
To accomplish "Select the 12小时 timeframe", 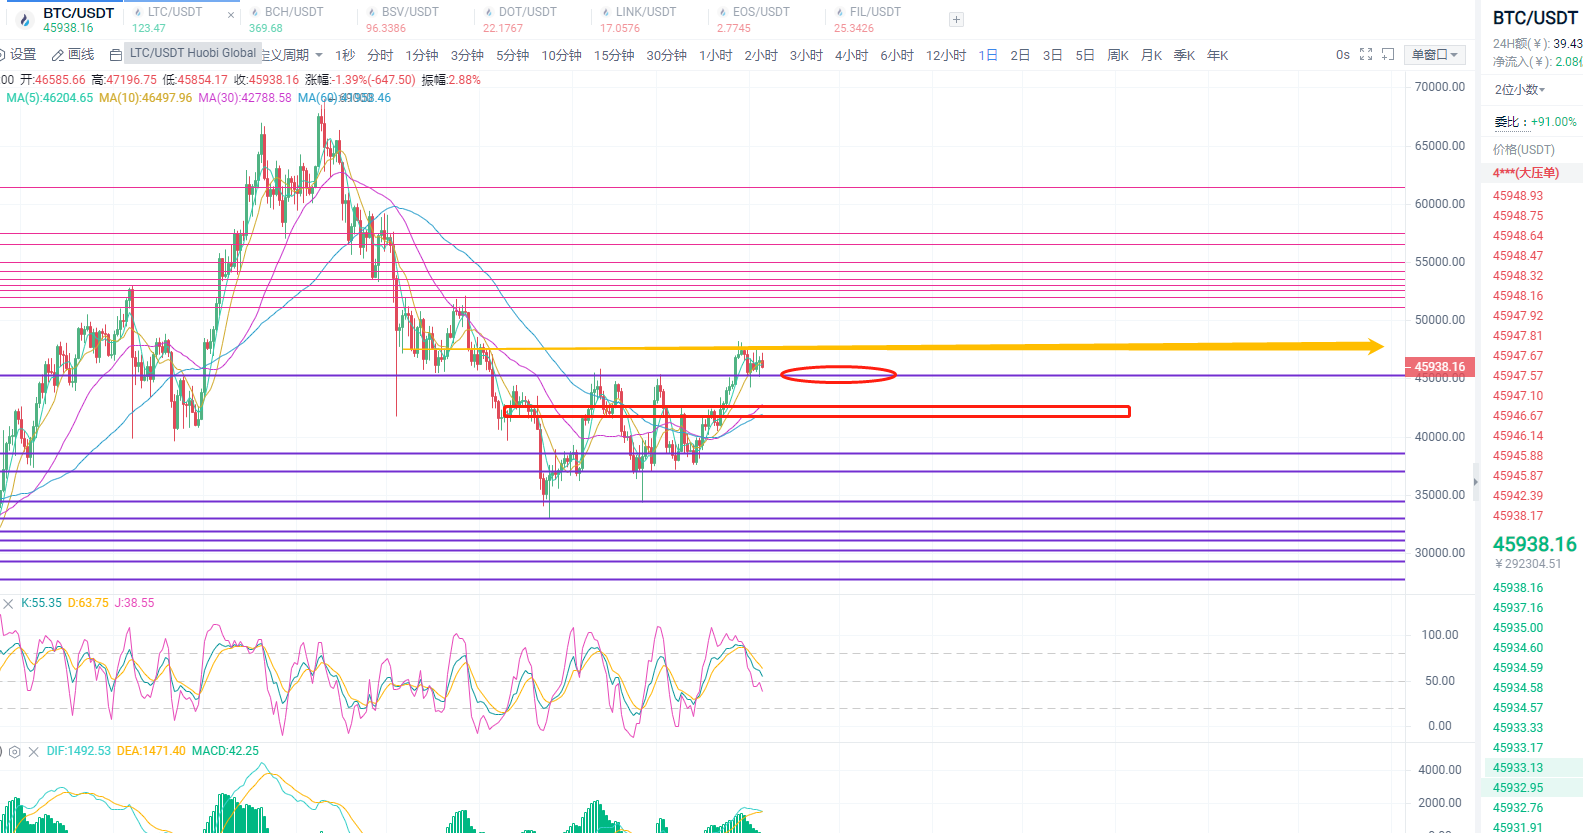I will 946,55.
